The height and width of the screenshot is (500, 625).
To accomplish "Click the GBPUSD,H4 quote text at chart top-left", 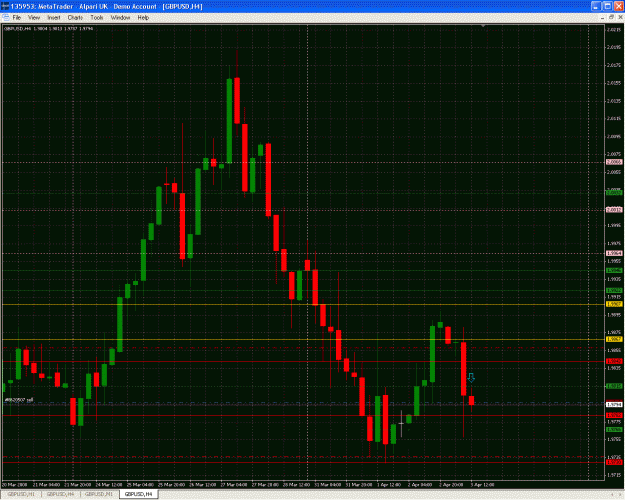I will tap(48, 29).
